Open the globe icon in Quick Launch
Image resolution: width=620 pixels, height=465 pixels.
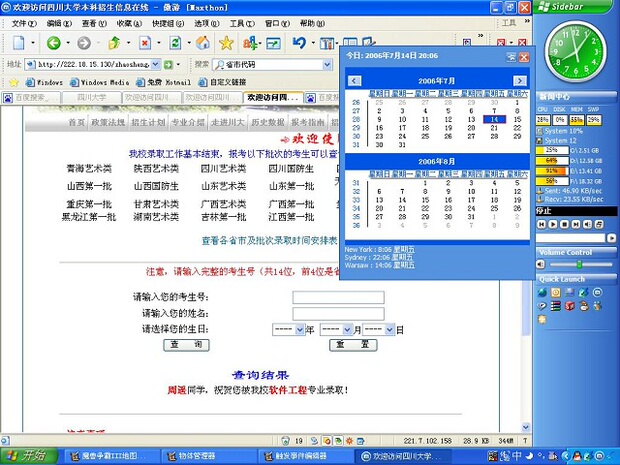[x=542, y=293]
